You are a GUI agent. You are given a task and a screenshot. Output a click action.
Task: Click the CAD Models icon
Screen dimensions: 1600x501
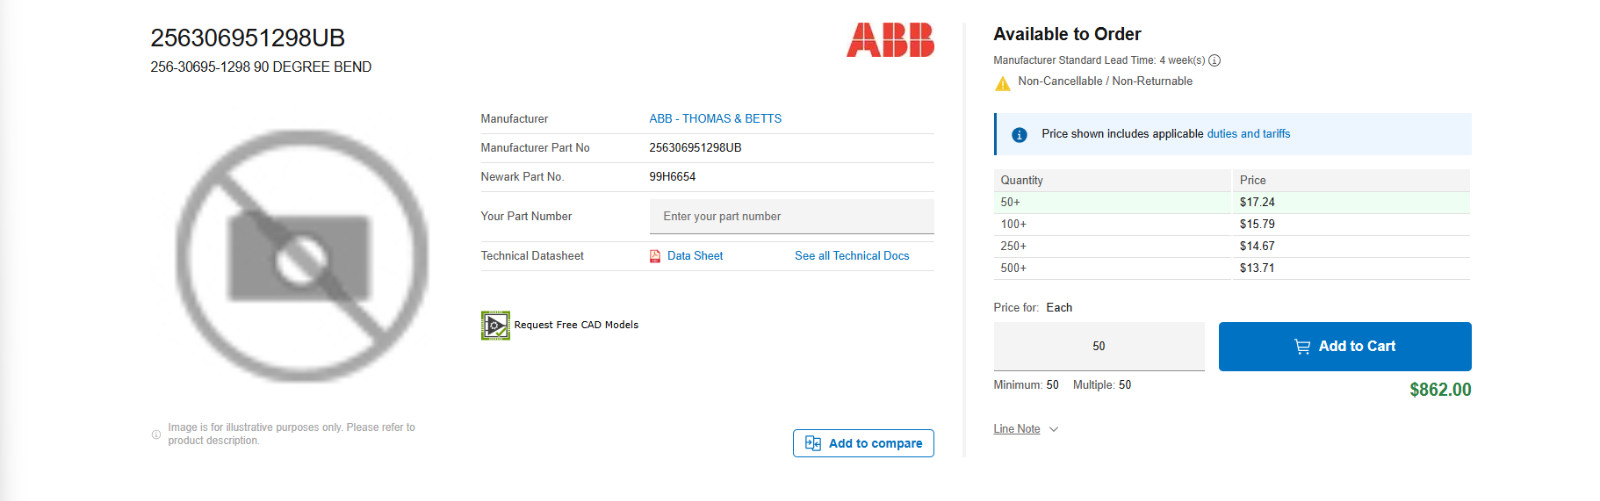495,325
